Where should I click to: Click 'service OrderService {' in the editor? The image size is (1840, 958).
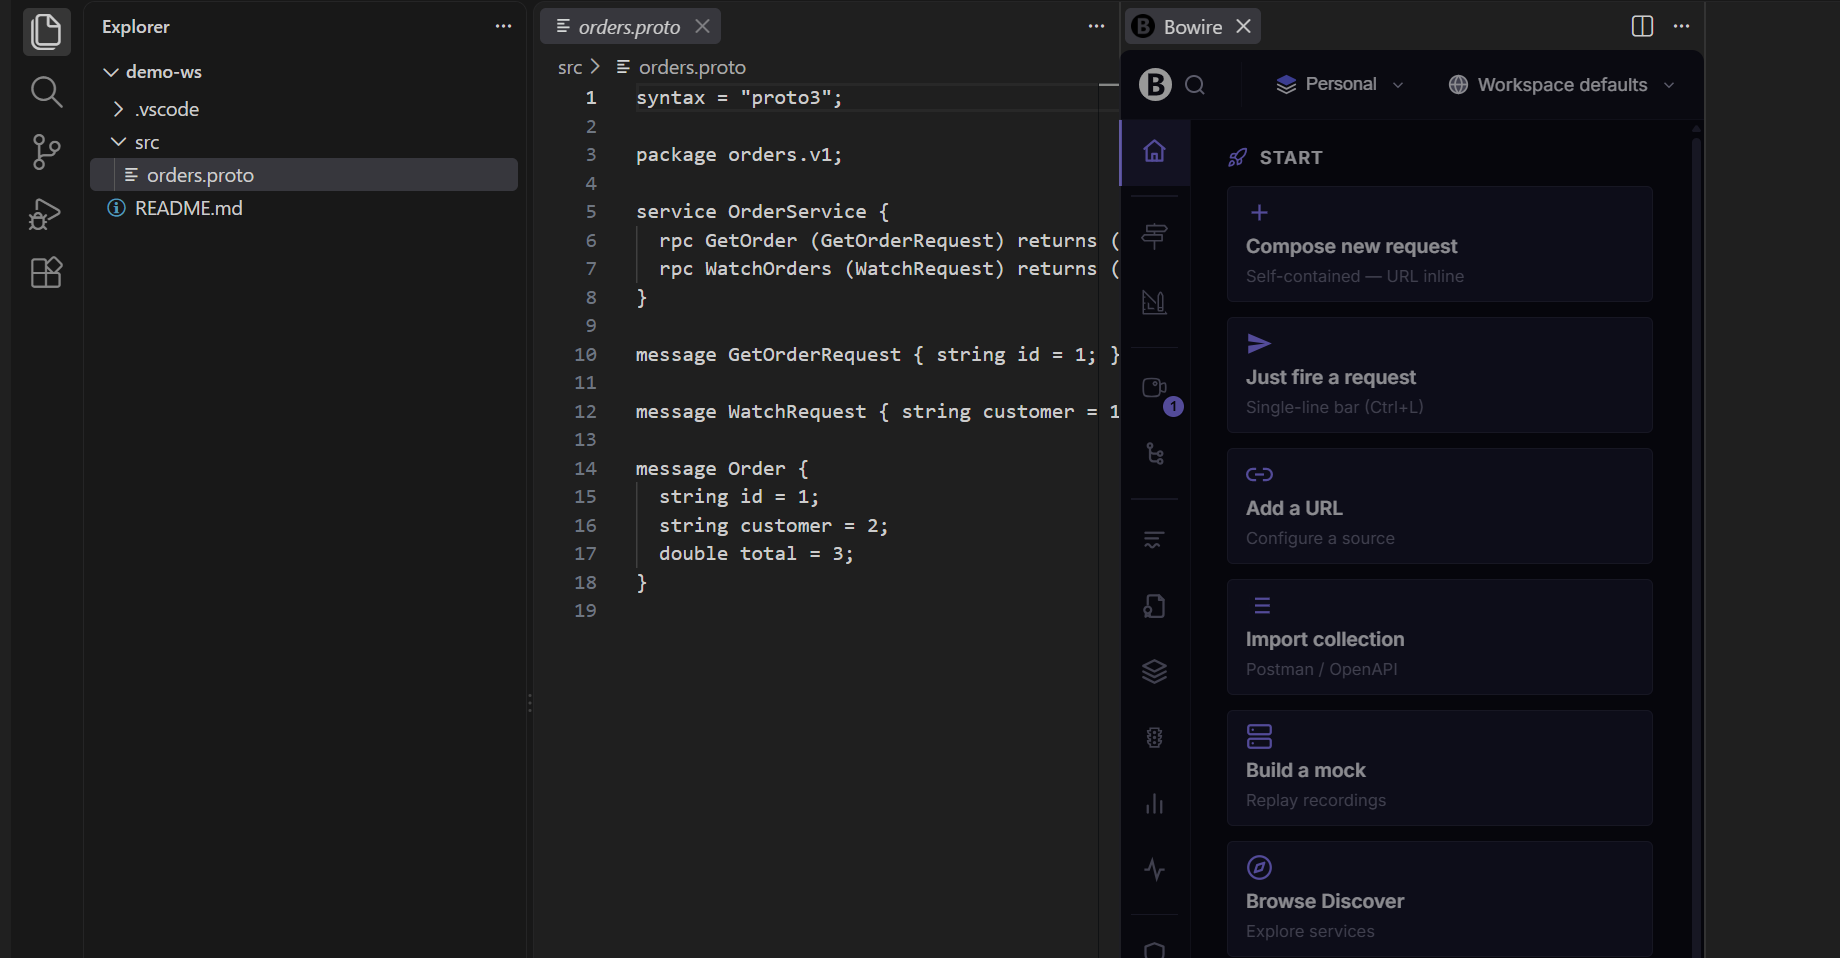(x=762, y=212)
